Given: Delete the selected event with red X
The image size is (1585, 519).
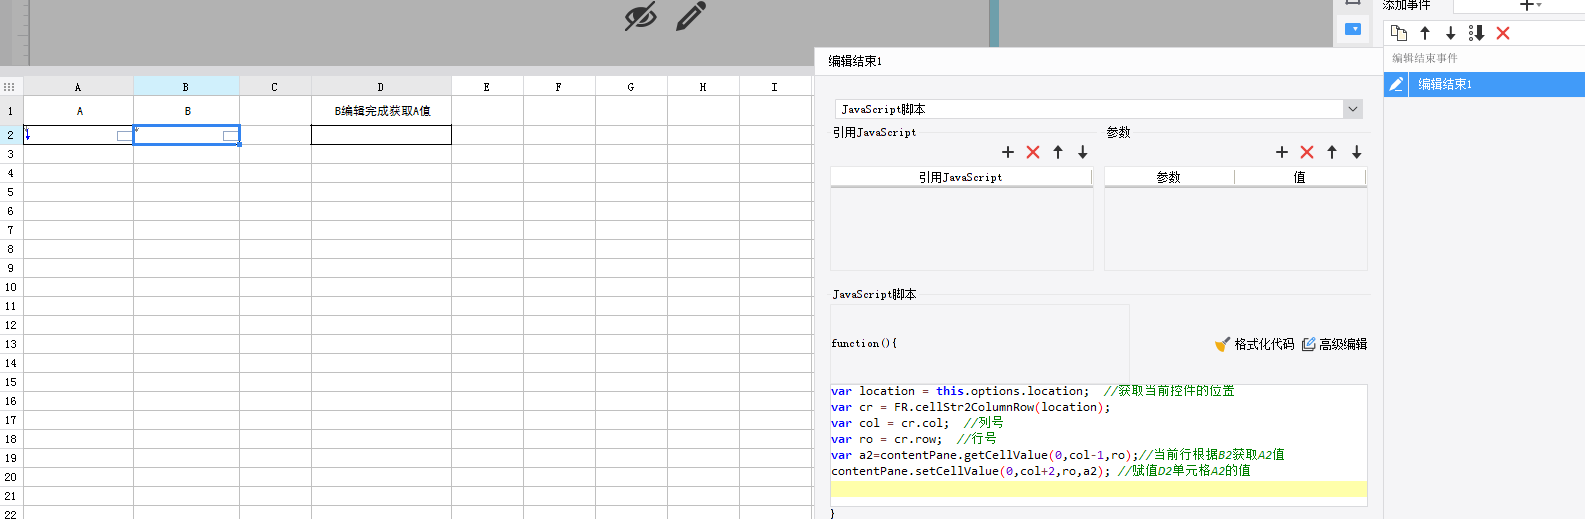Looking at the screenshot, I should tap(1502, 33).
